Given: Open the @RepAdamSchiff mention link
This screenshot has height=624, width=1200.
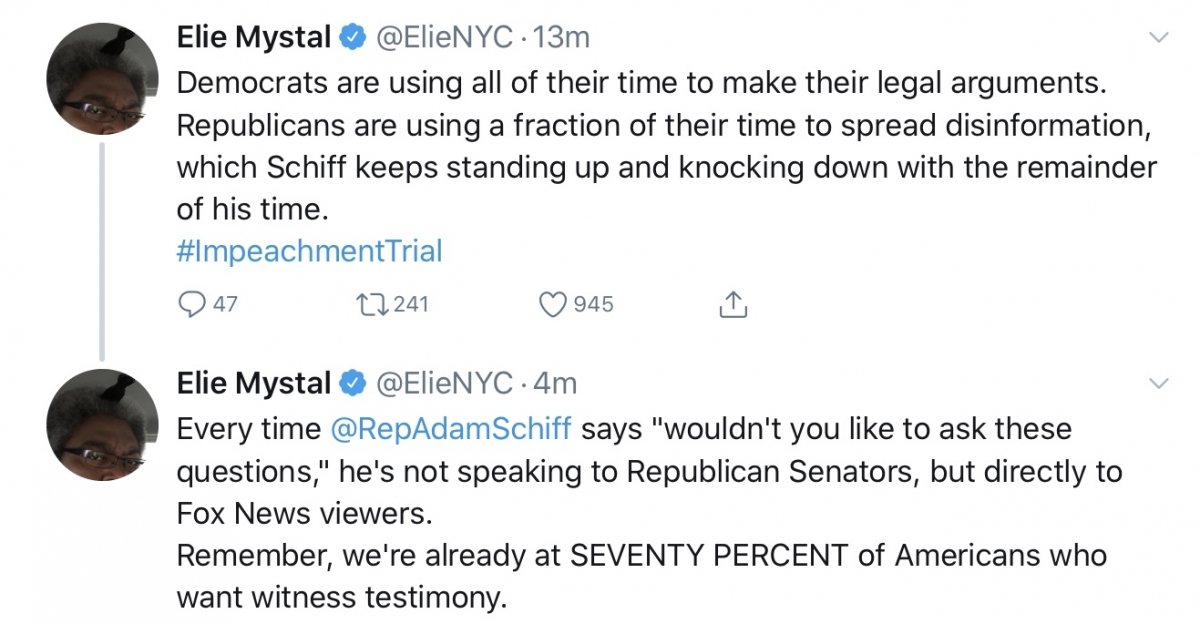Looking at the screenshot, I should tap(451, 429).
